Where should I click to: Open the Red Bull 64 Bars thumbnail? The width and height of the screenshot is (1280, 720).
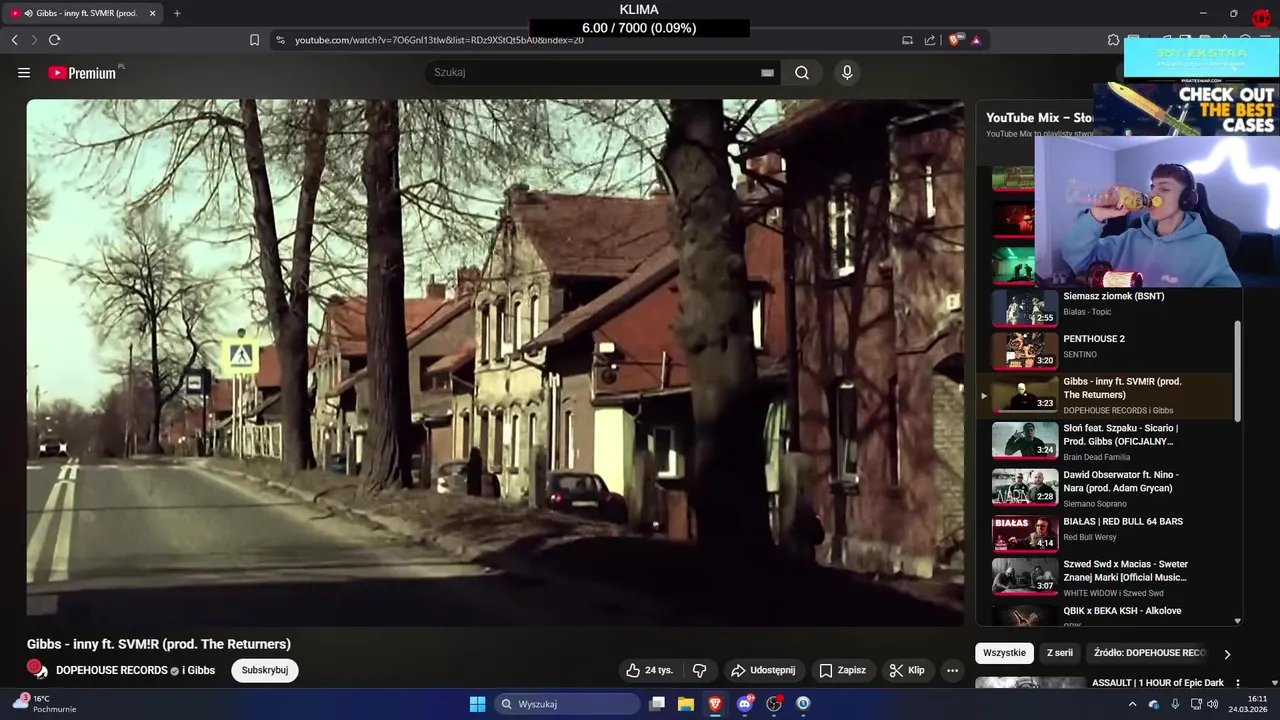pyautogui.click(x=1024, y=534)
